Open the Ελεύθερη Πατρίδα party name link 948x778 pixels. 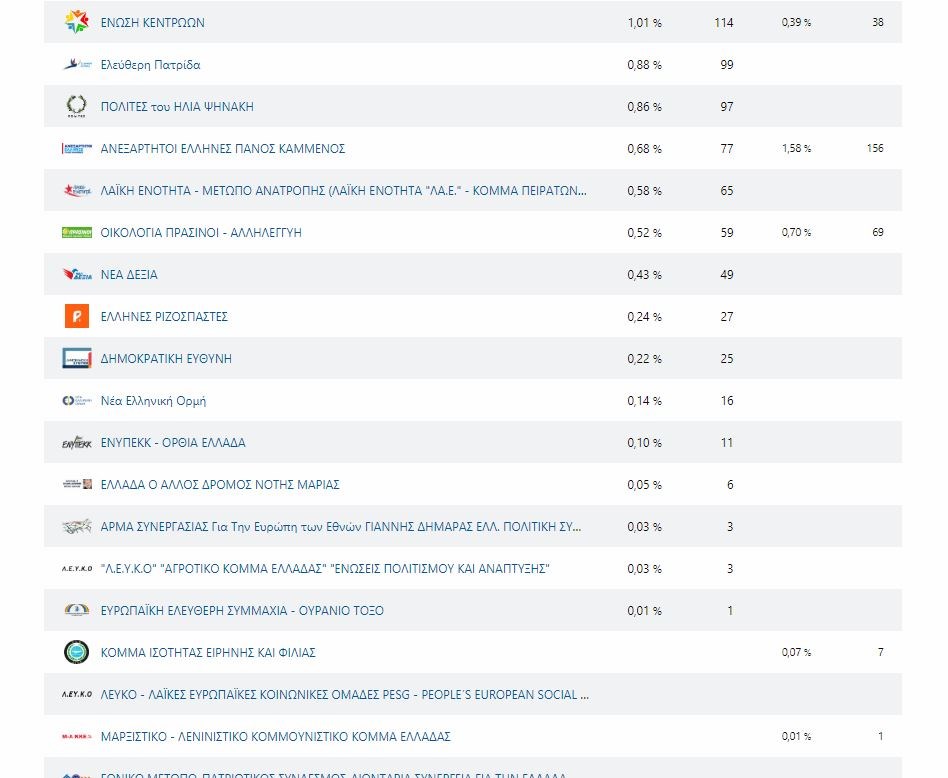[150, 65]
